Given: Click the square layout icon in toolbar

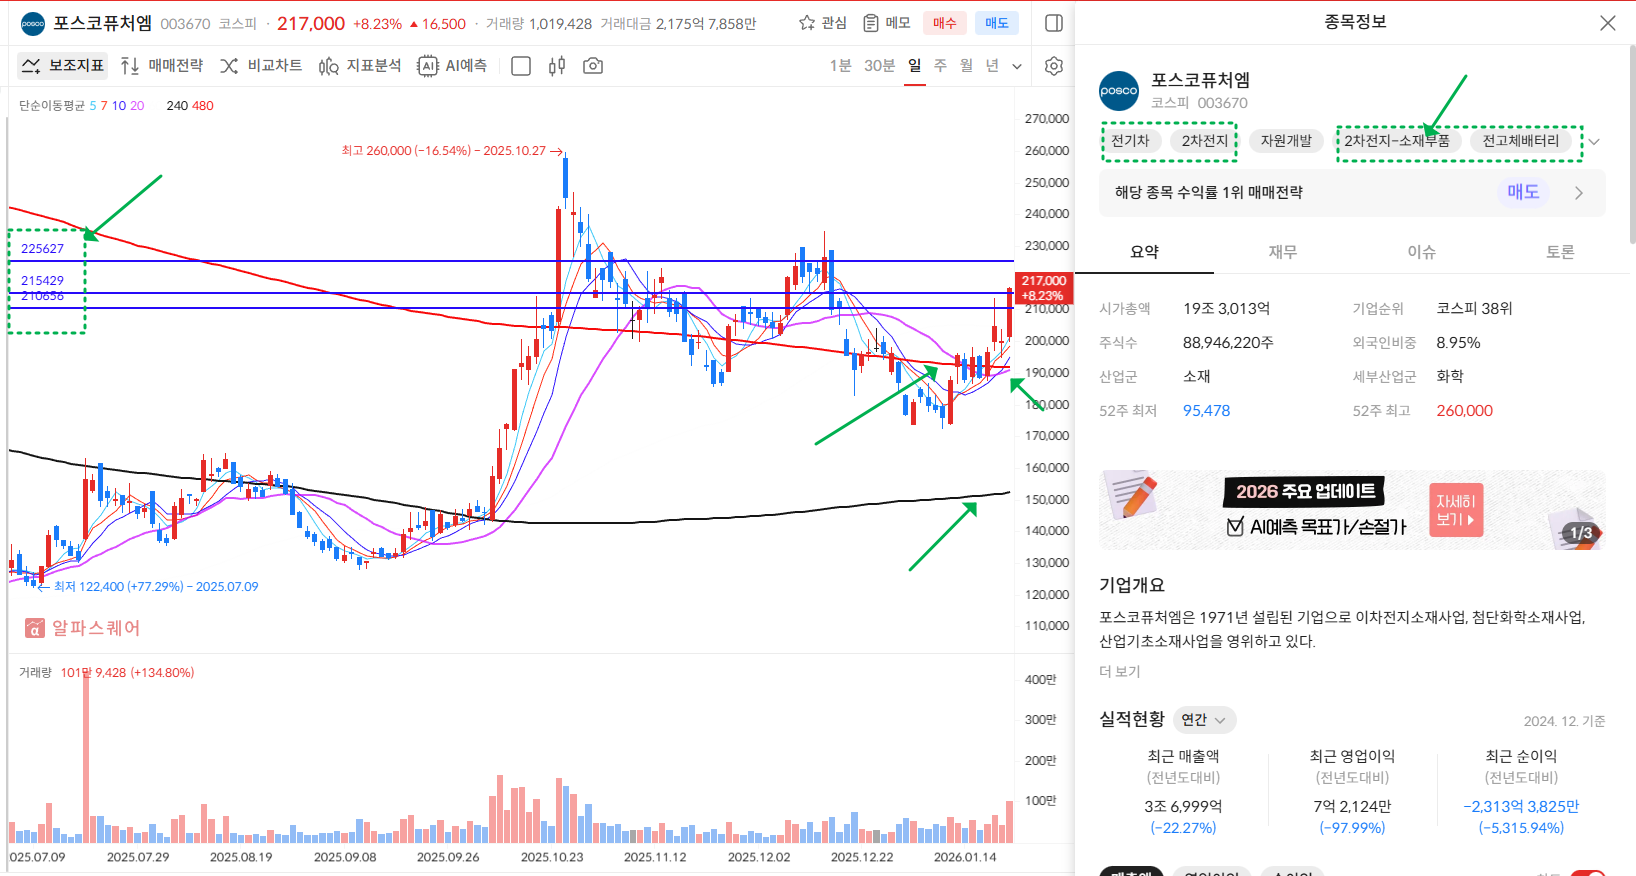Looking at the screenshot, I should click(521, 66).
